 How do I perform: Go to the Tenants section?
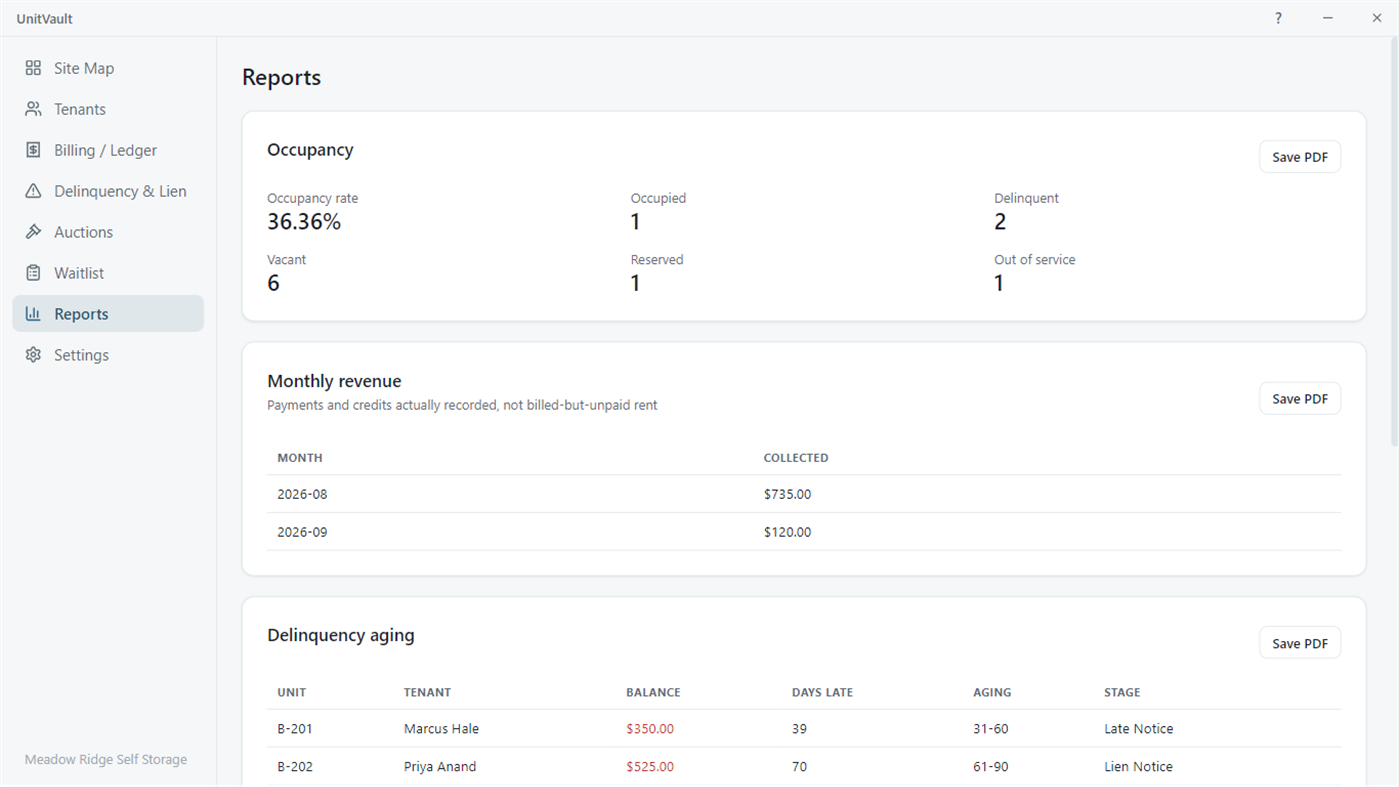point(108,109)
